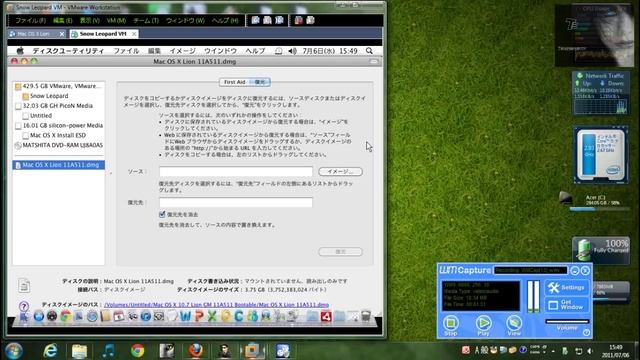Open the Apple menu in Mac menu bar
The height and width of the screenshot is (360, 640).
(x=20, y=51)
